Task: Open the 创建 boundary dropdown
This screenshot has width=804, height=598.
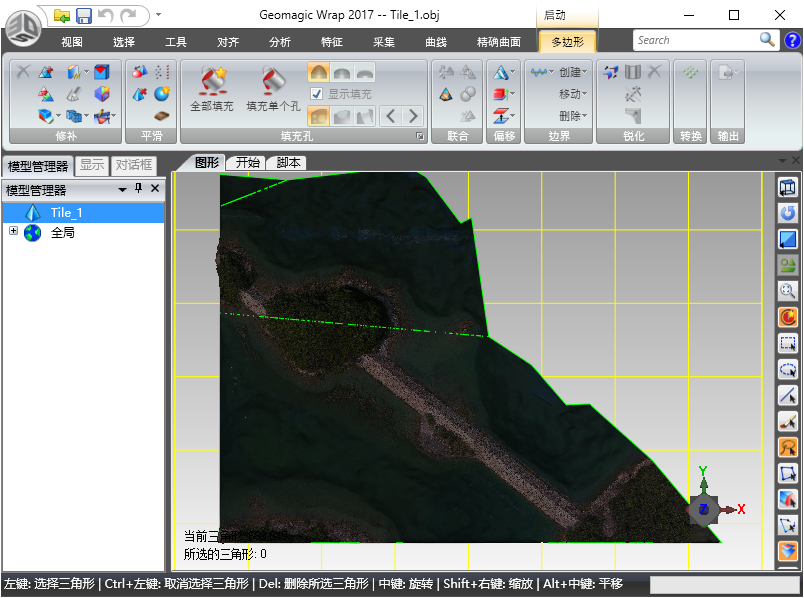Action: coord(573,72)
